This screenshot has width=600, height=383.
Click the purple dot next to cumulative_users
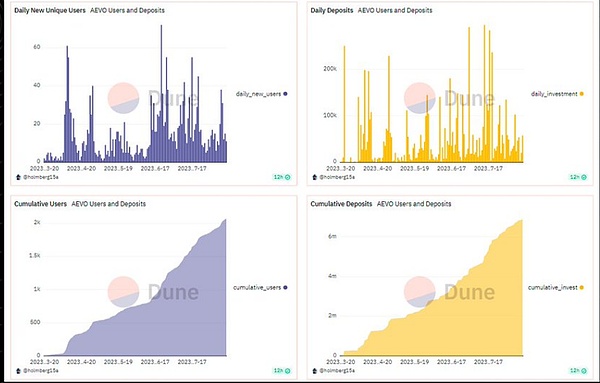pos(285,287)
